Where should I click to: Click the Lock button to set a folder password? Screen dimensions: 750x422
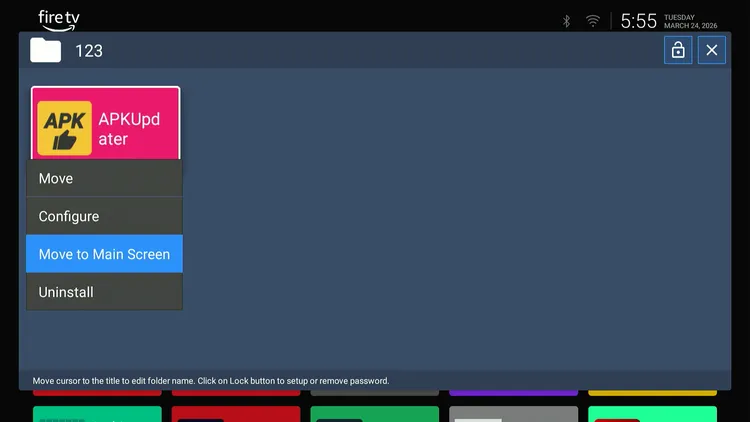point(678,50)
